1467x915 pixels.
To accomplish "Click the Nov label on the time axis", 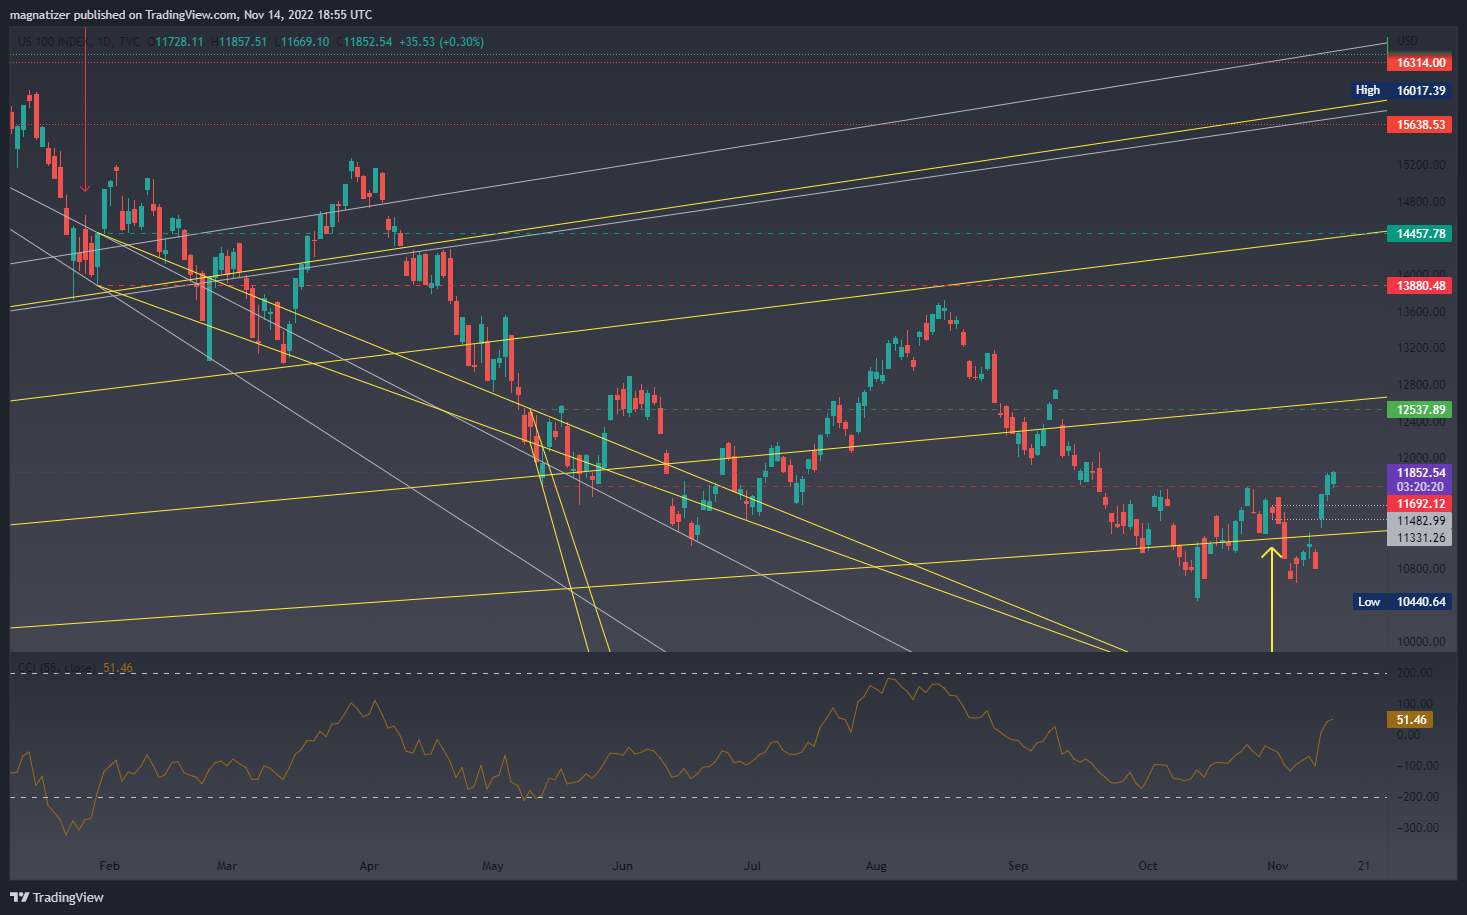I will (x=1277, y=866).
